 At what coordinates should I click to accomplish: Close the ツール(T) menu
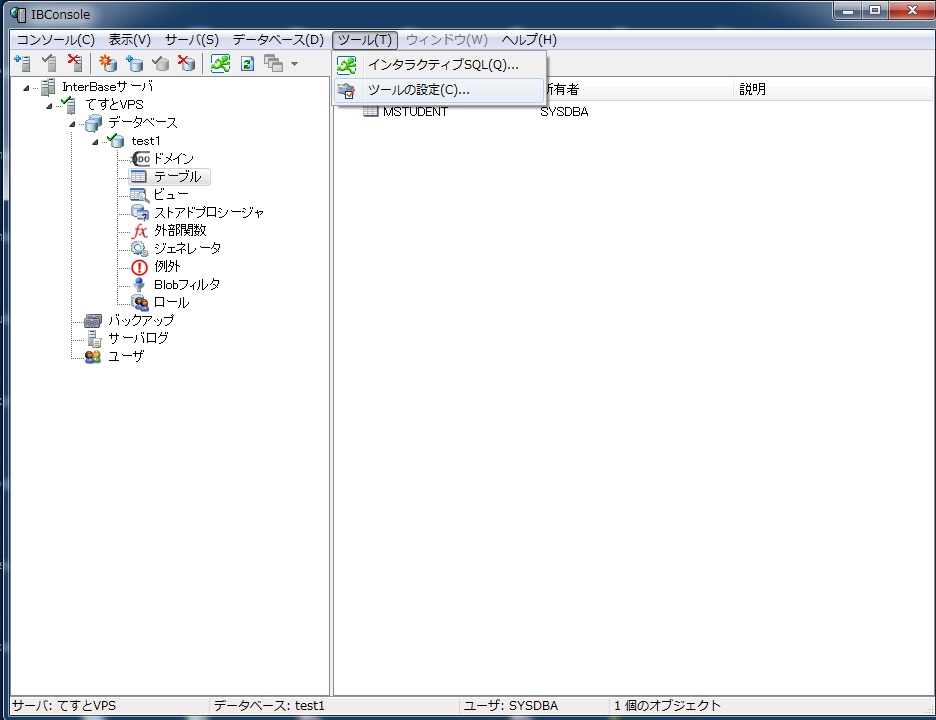[x=365, y=40]
